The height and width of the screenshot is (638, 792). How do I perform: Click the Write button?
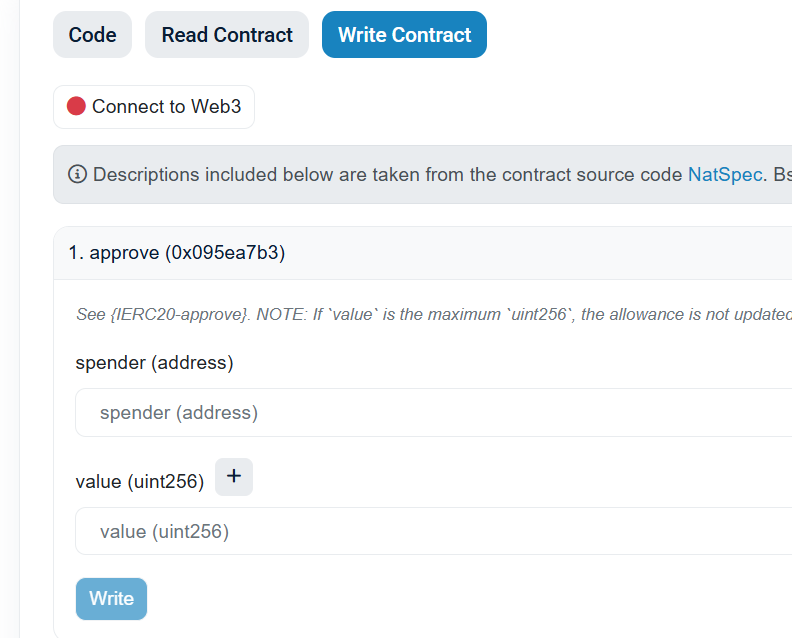pos(112,599)
